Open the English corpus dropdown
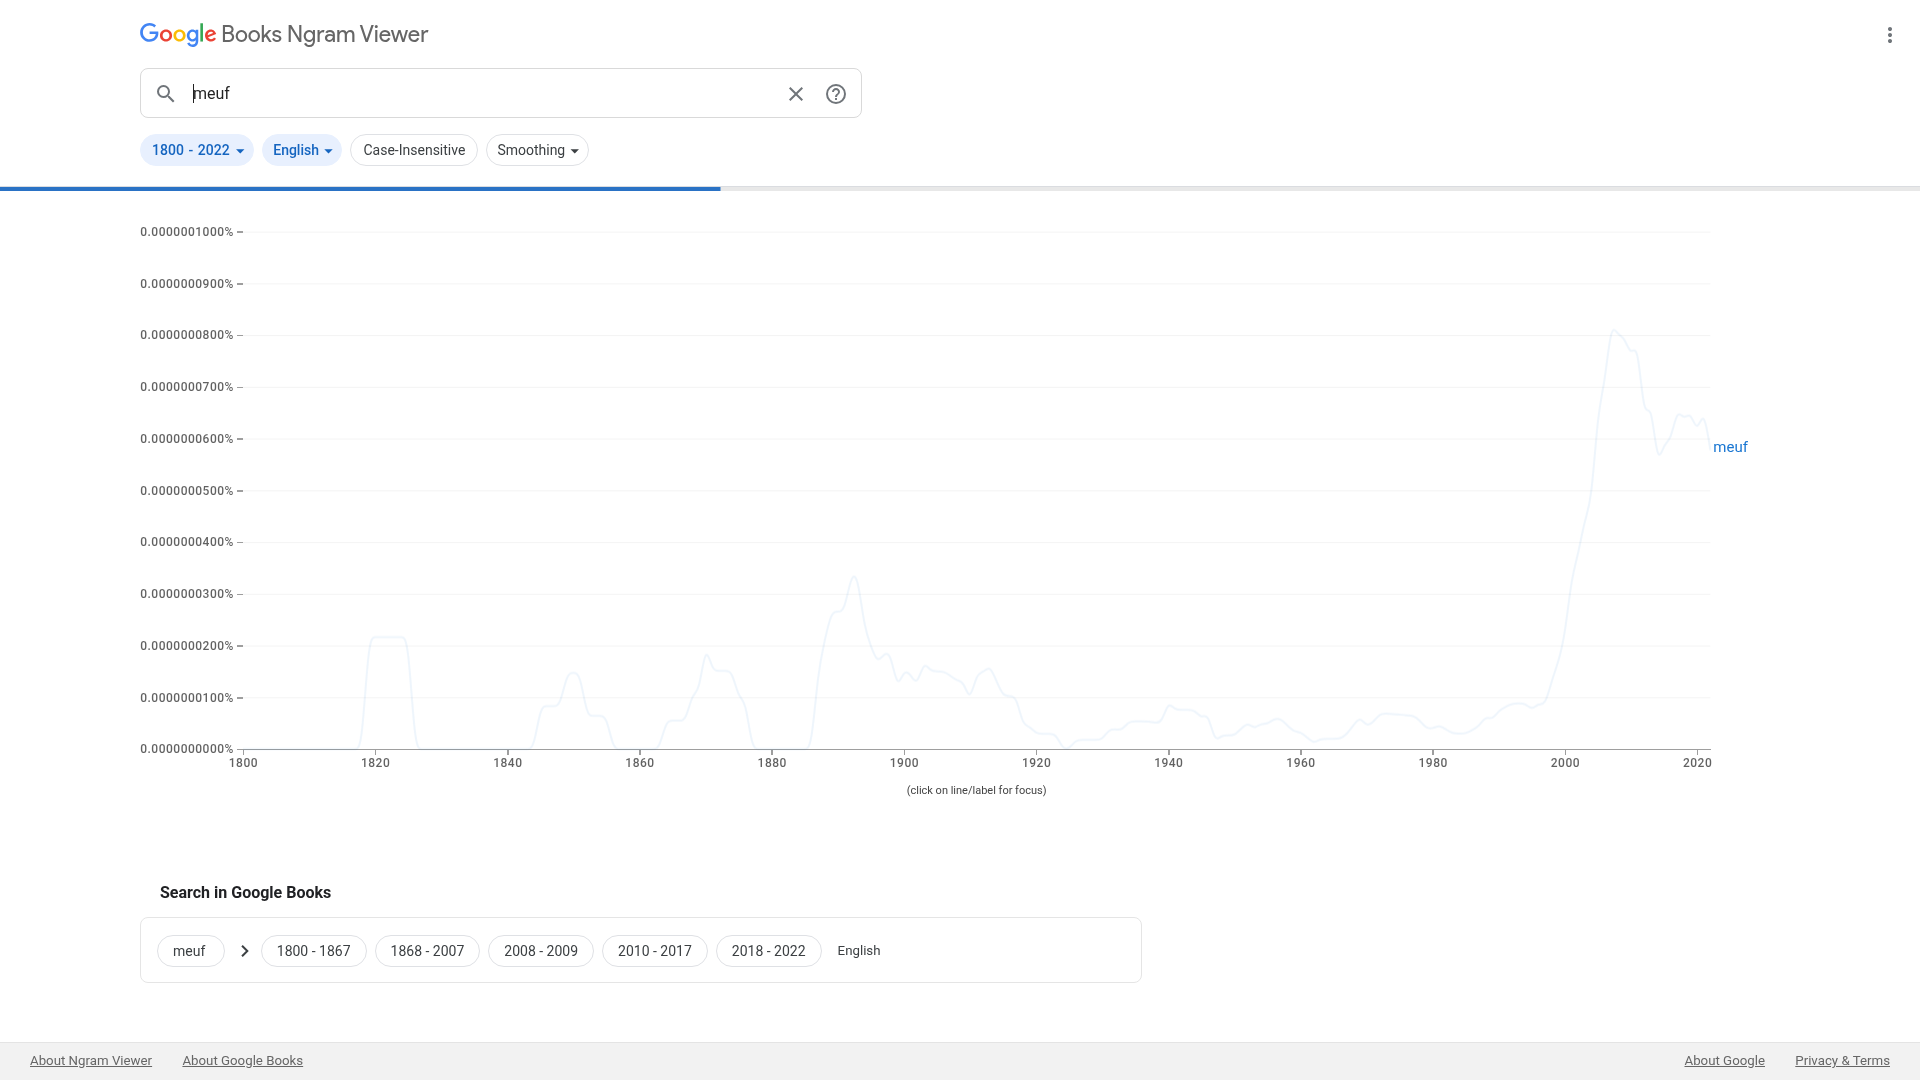 coord(301,150)
